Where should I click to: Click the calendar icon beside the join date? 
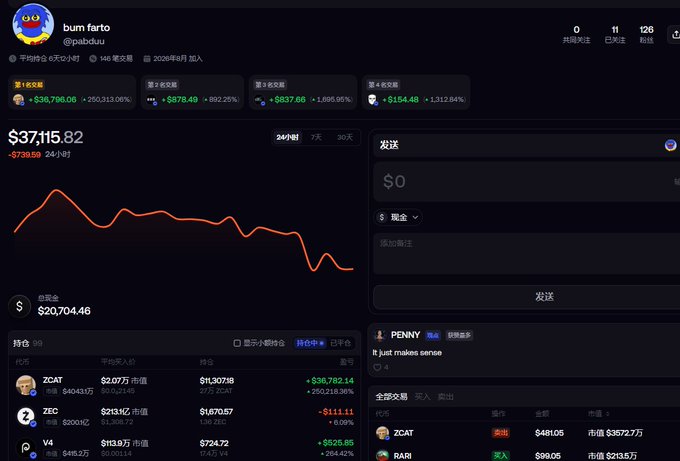click(147, 59)
